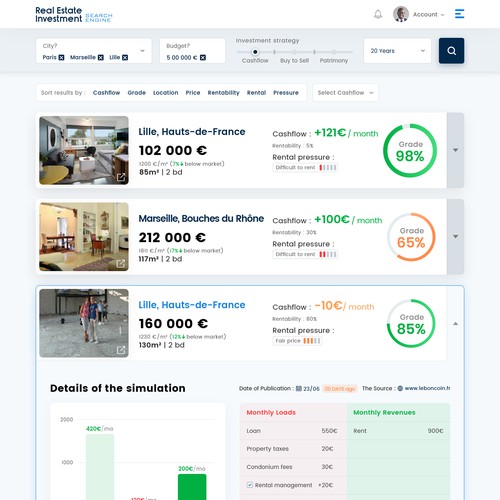Open the Account dropdown
The image size is (500, 500).
point(428,15)
